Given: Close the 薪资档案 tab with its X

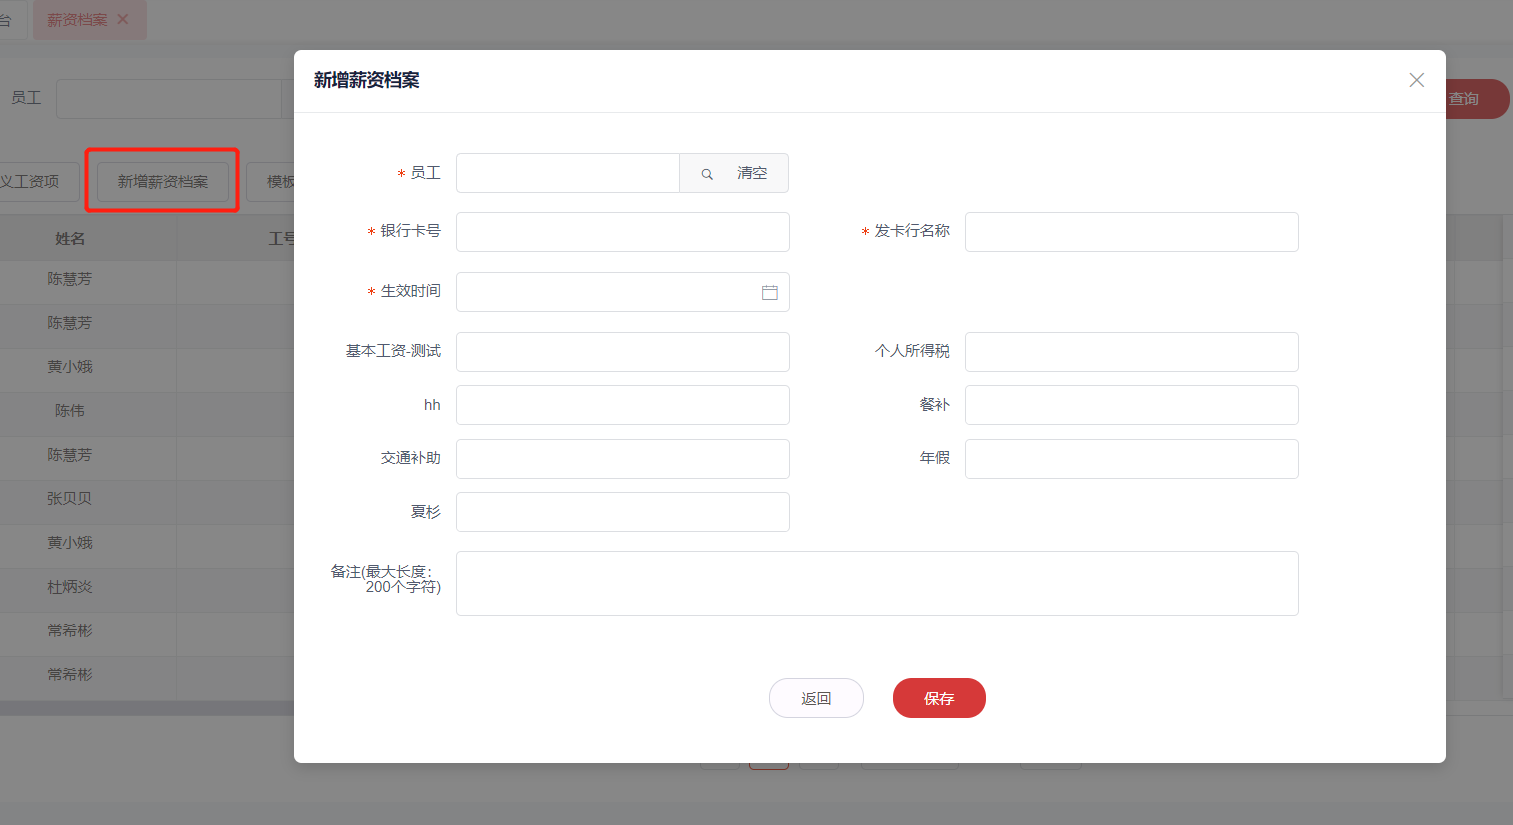Looking at the screenshot, I should [x=123, y=19].
